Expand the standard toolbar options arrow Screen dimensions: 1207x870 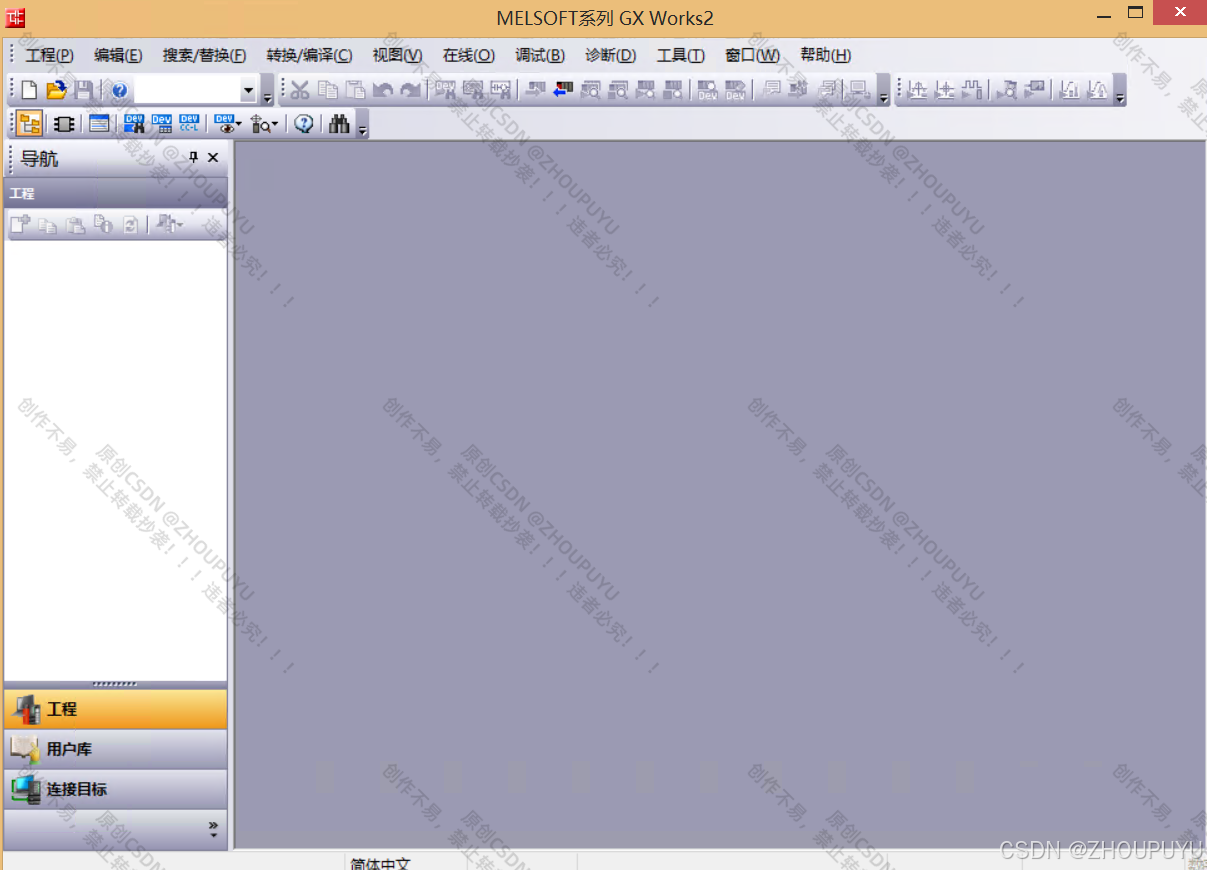268,96
